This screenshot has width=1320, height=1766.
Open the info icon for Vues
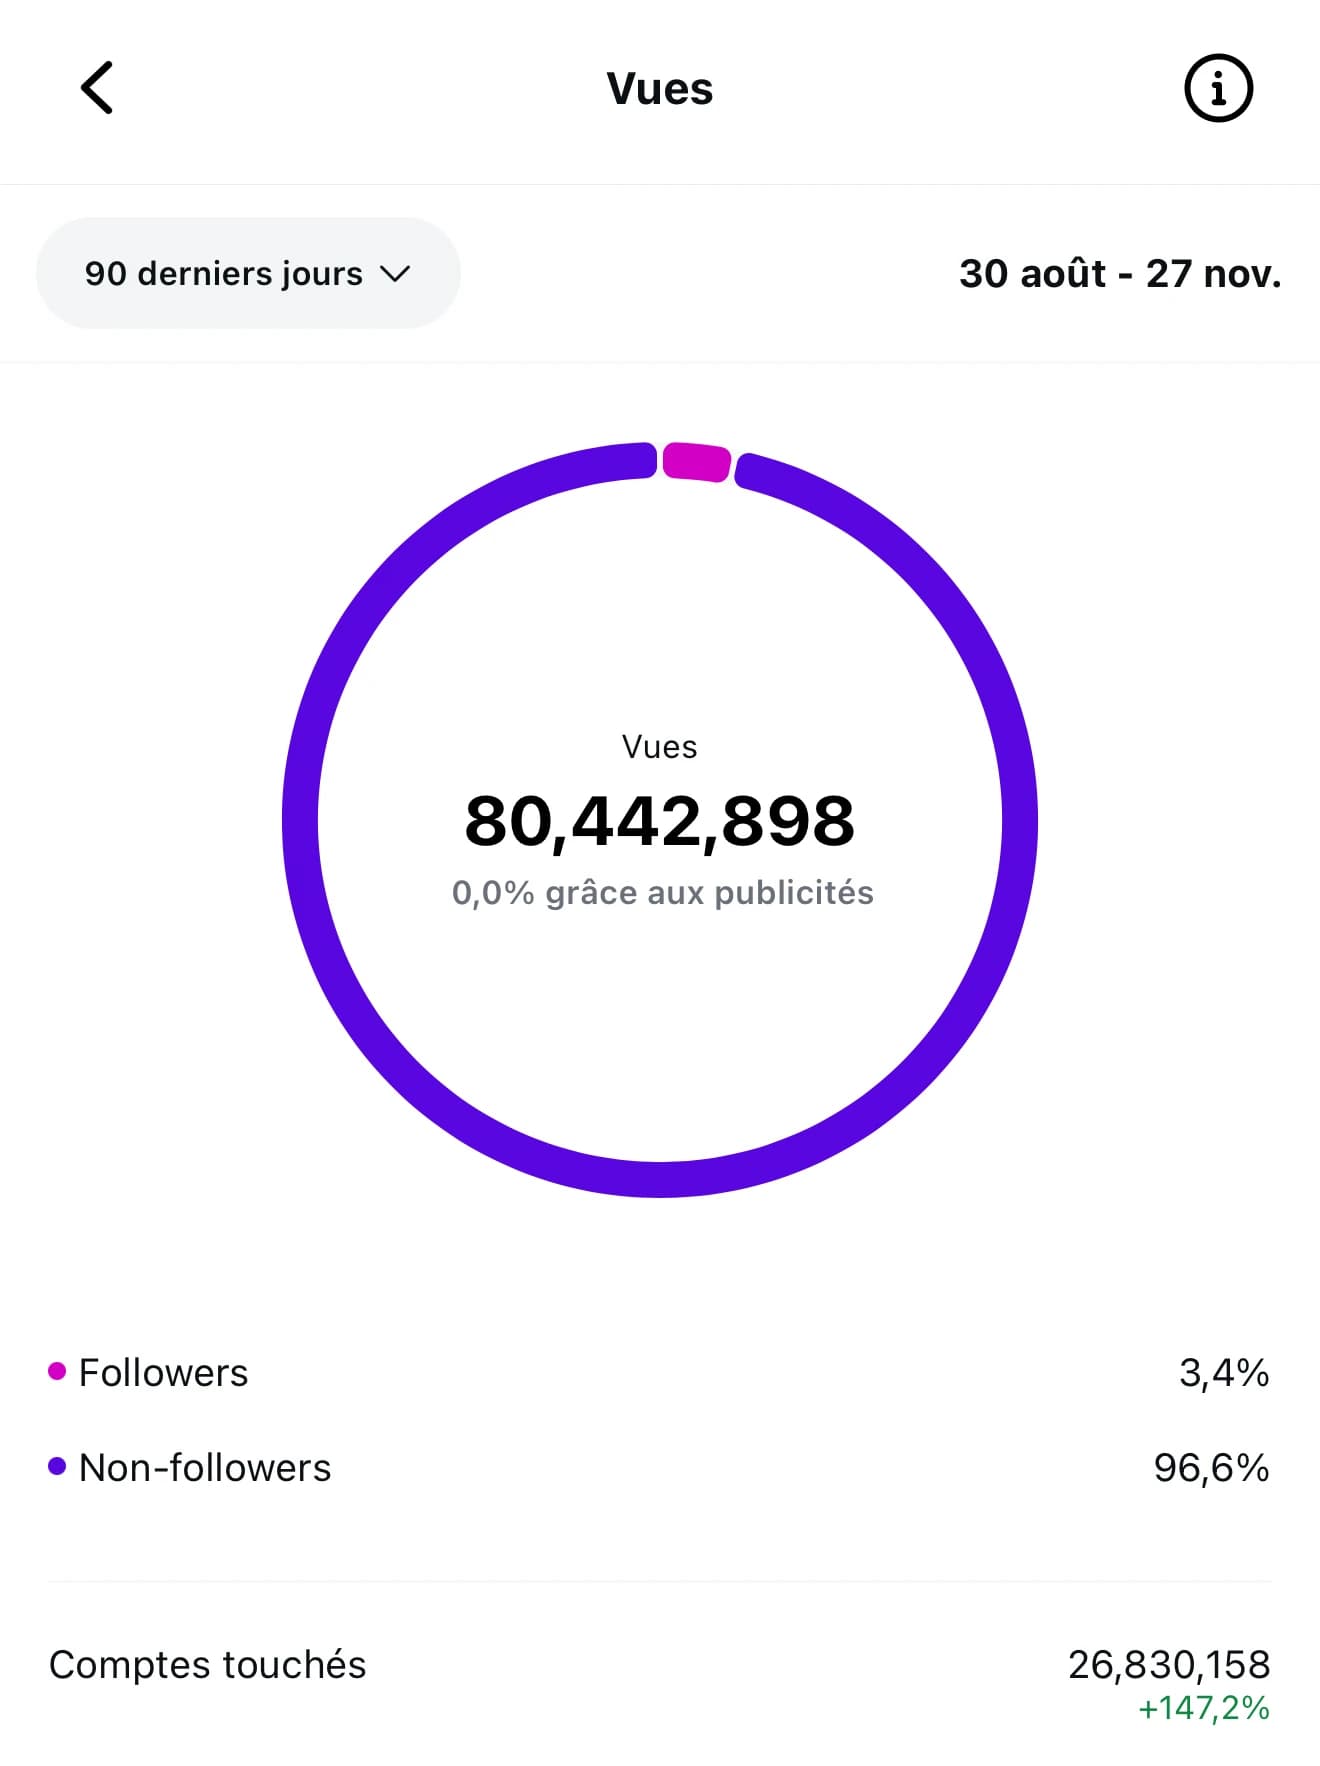(x=1218, y=89)
